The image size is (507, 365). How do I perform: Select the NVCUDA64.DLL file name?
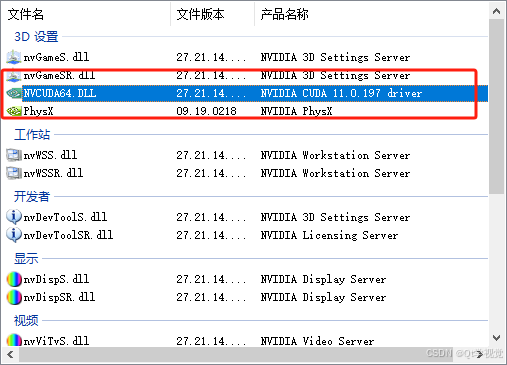60,93
